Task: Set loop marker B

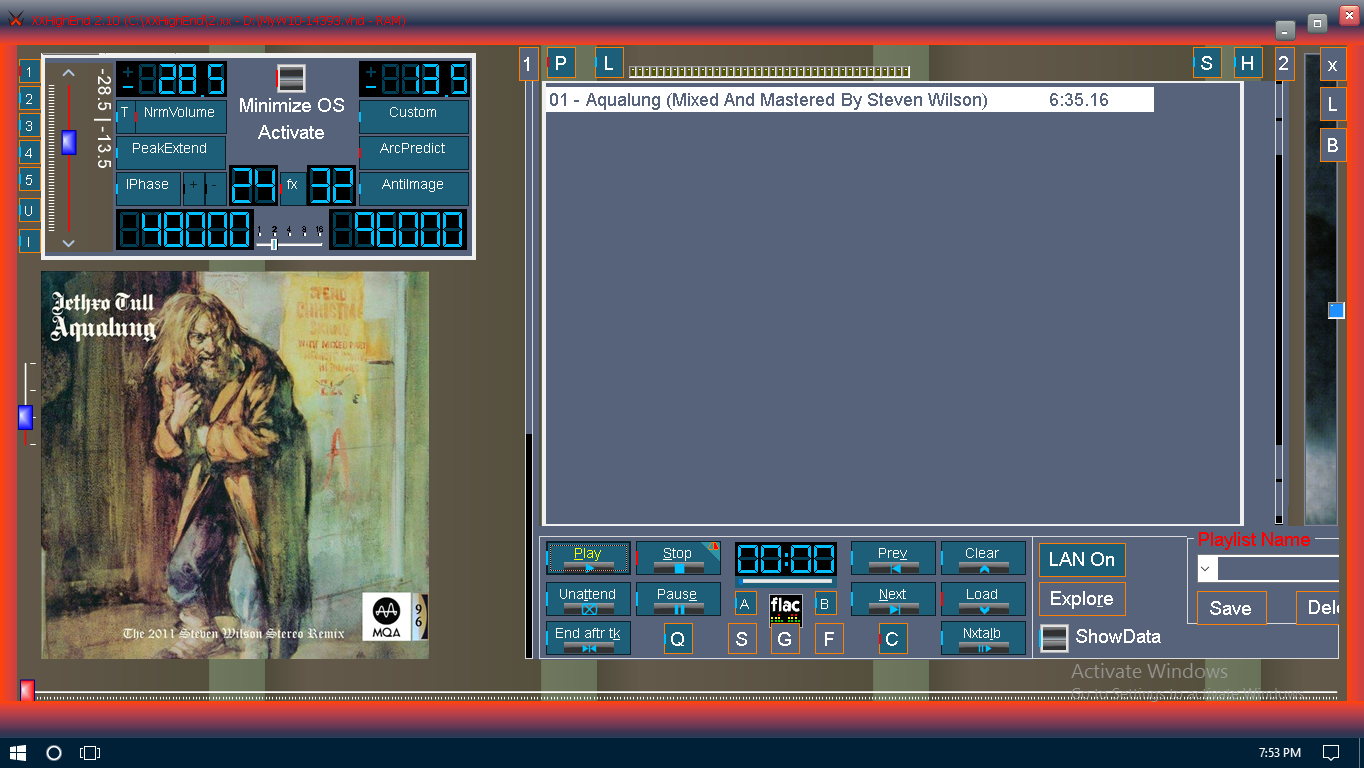Action: coord(826,603)
